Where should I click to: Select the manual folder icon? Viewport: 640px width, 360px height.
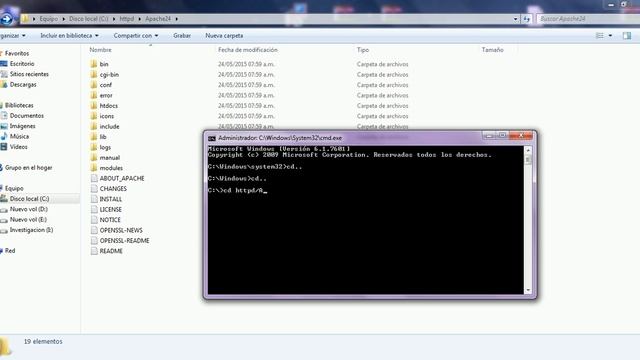(x=94, y=157)
